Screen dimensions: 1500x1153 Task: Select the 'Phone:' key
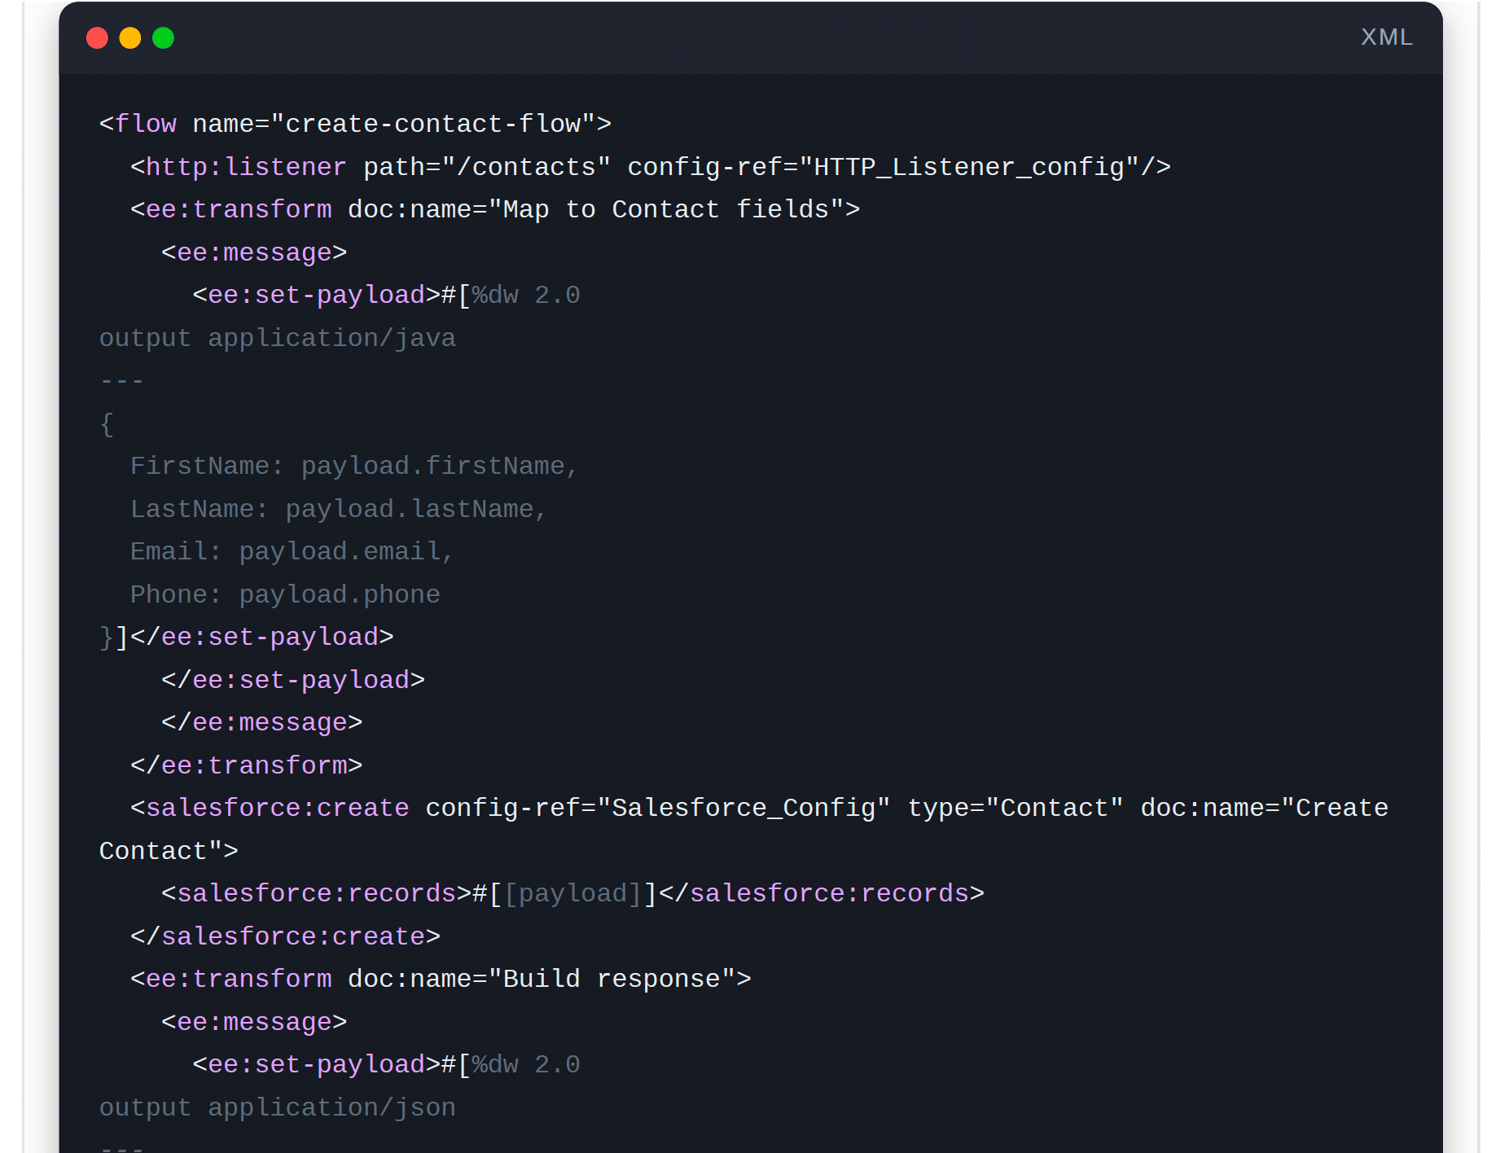pyautogui.click(x=176, y=595)
